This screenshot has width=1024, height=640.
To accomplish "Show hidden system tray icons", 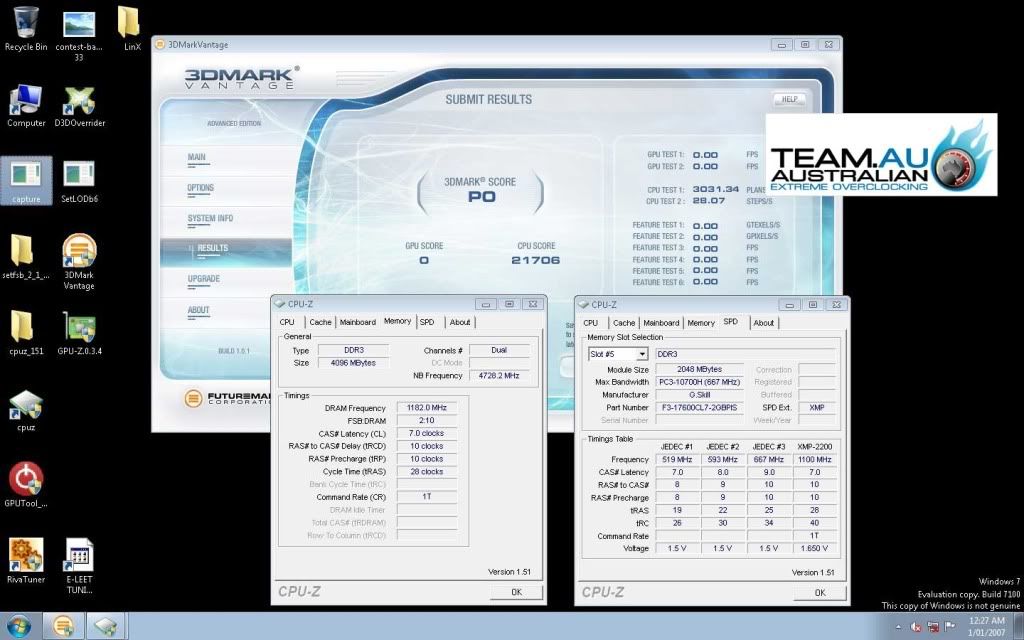I will (x=898, y=627).
